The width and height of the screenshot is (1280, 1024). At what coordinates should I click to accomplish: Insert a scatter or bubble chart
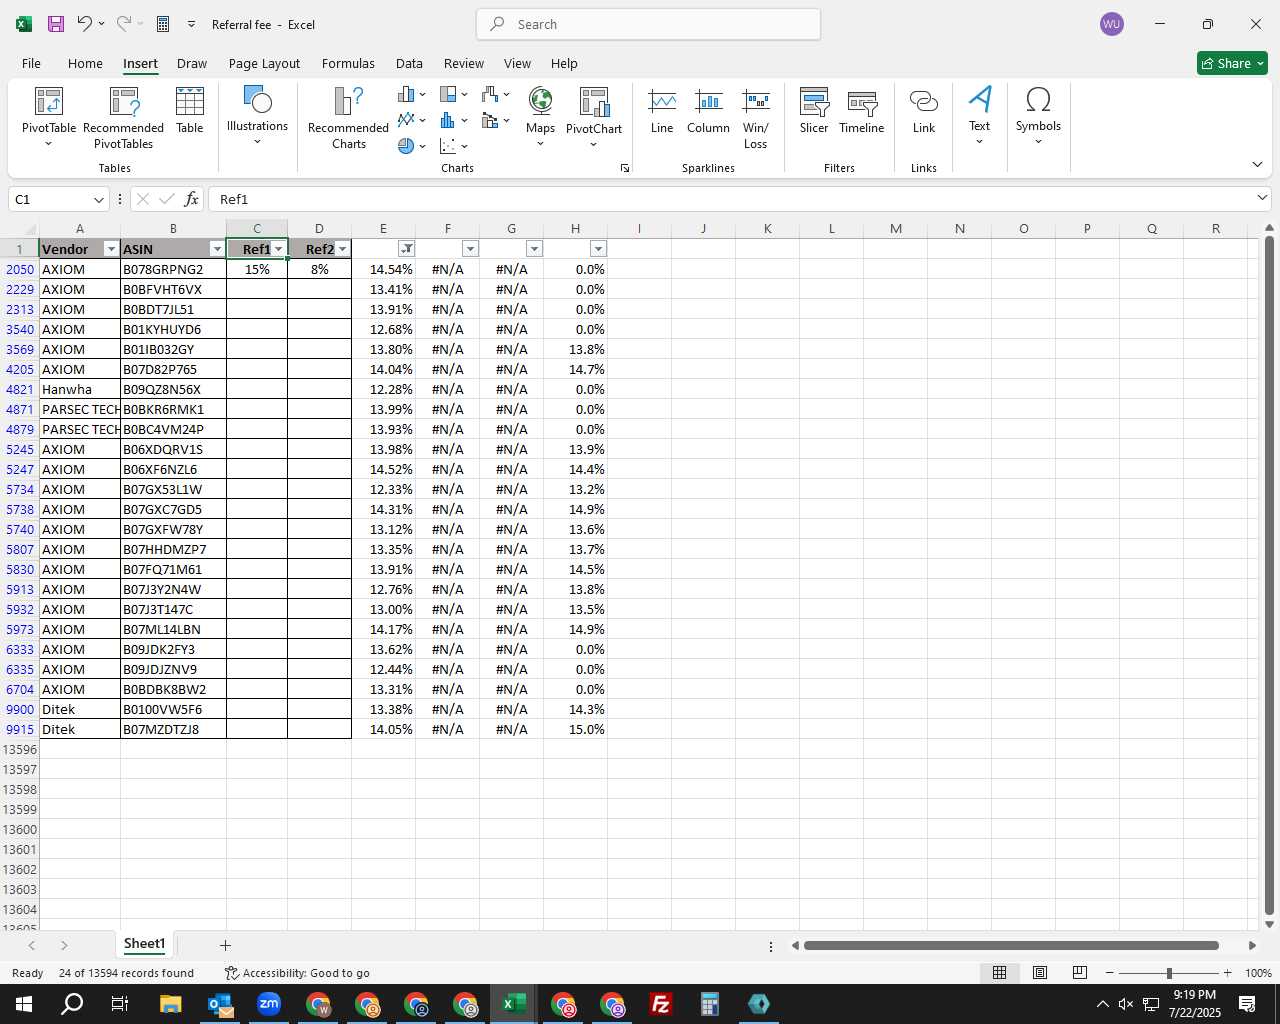453,146
